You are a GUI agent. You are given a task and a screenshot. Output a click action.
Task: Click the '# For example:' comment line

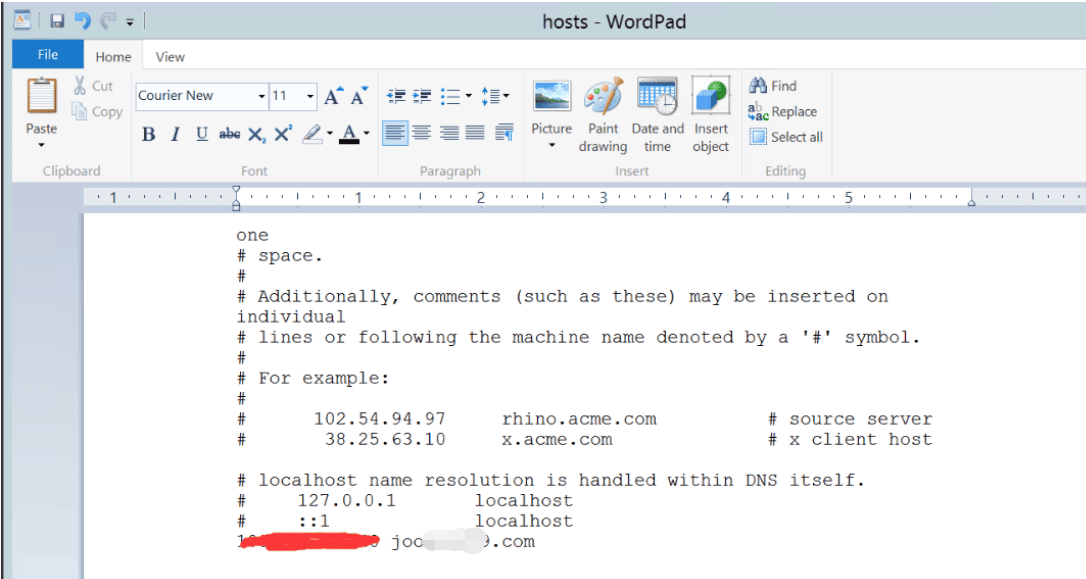coord(313,379)
